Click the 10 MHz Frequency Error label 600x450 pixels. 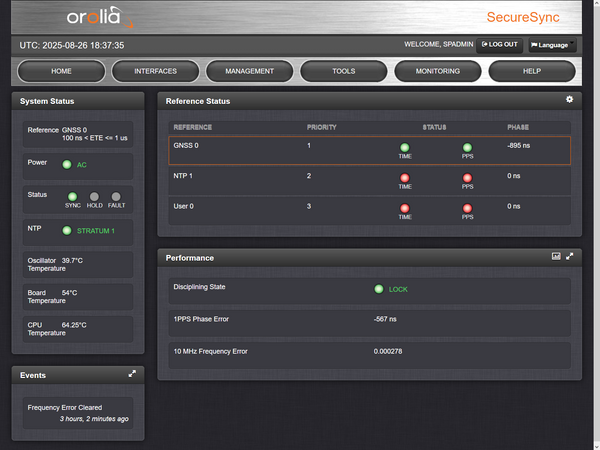[x=210, y=351]
